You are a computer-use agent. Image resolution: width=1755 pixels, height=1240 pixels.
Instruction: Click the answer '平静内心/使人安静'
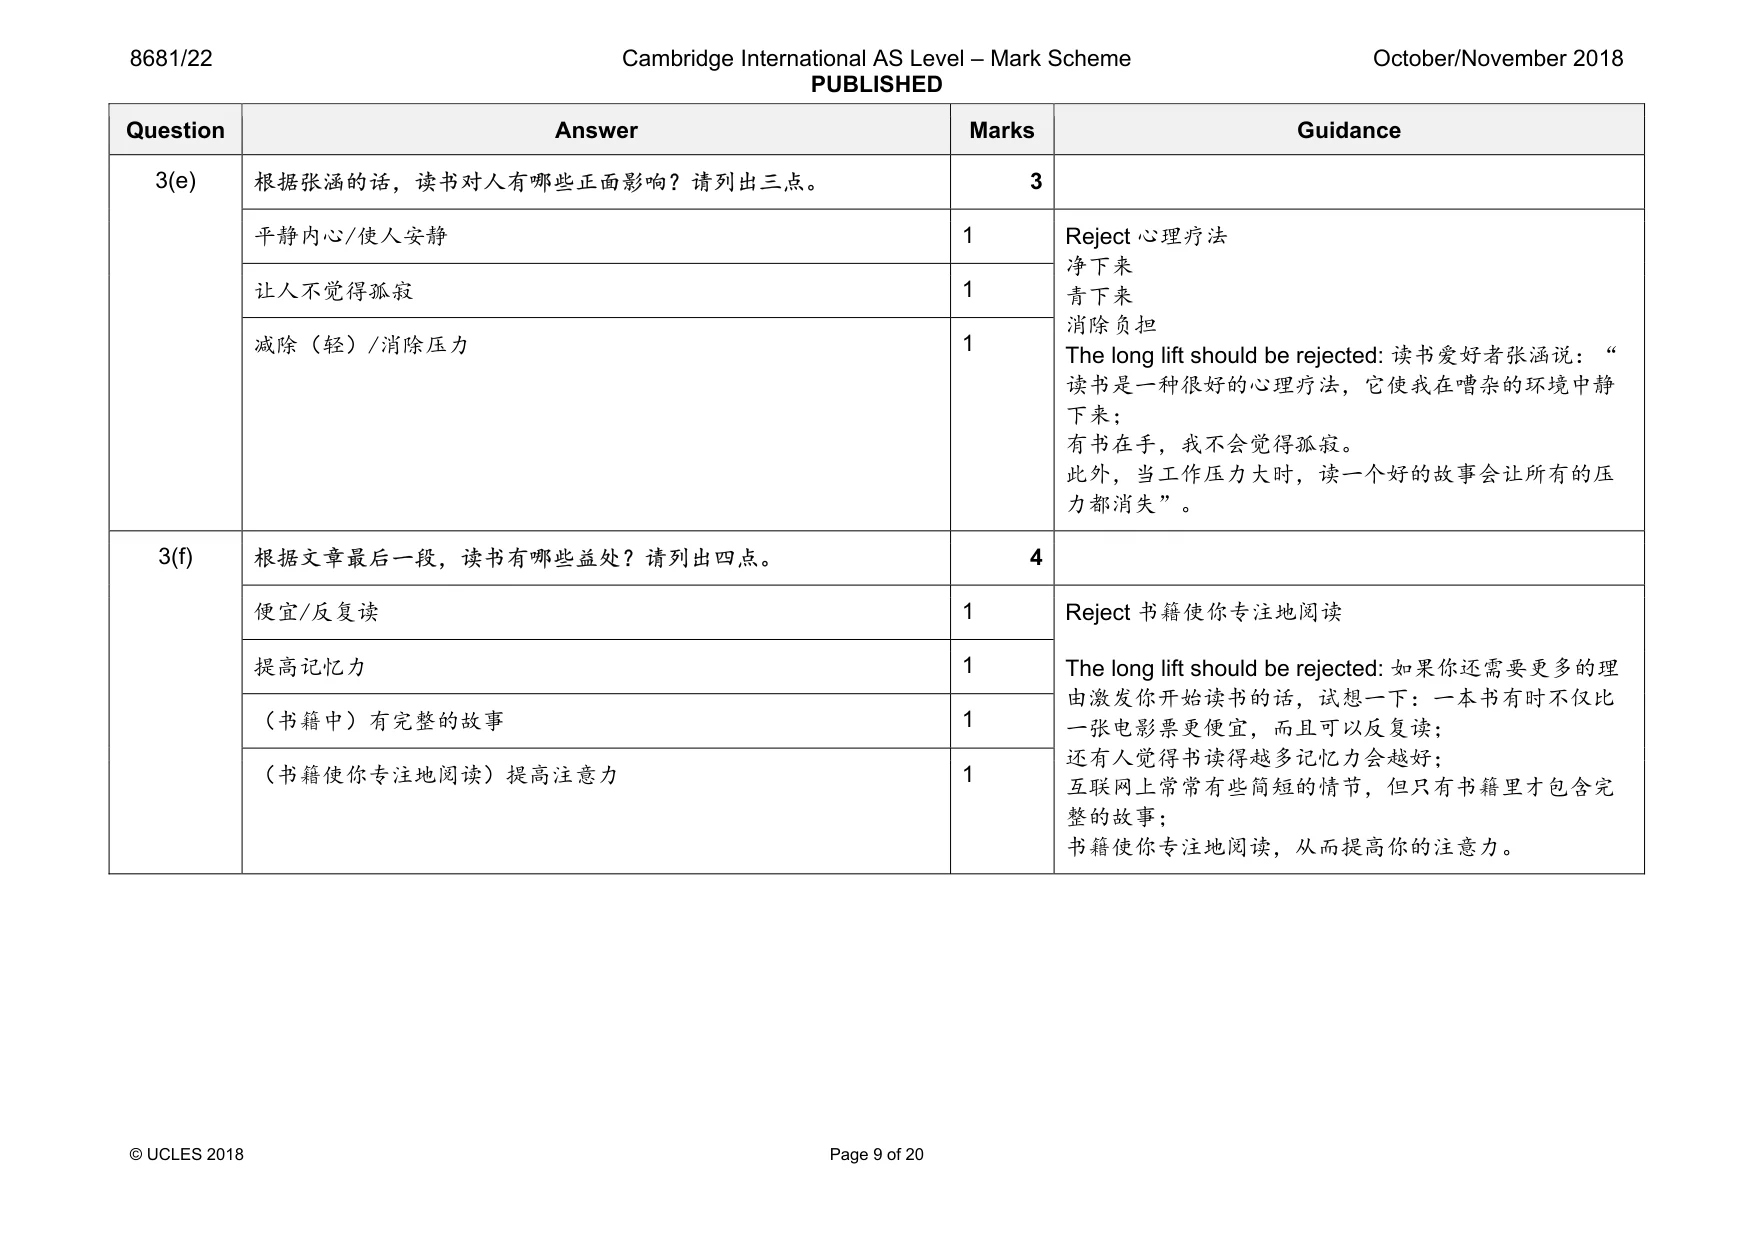[351, 236]
